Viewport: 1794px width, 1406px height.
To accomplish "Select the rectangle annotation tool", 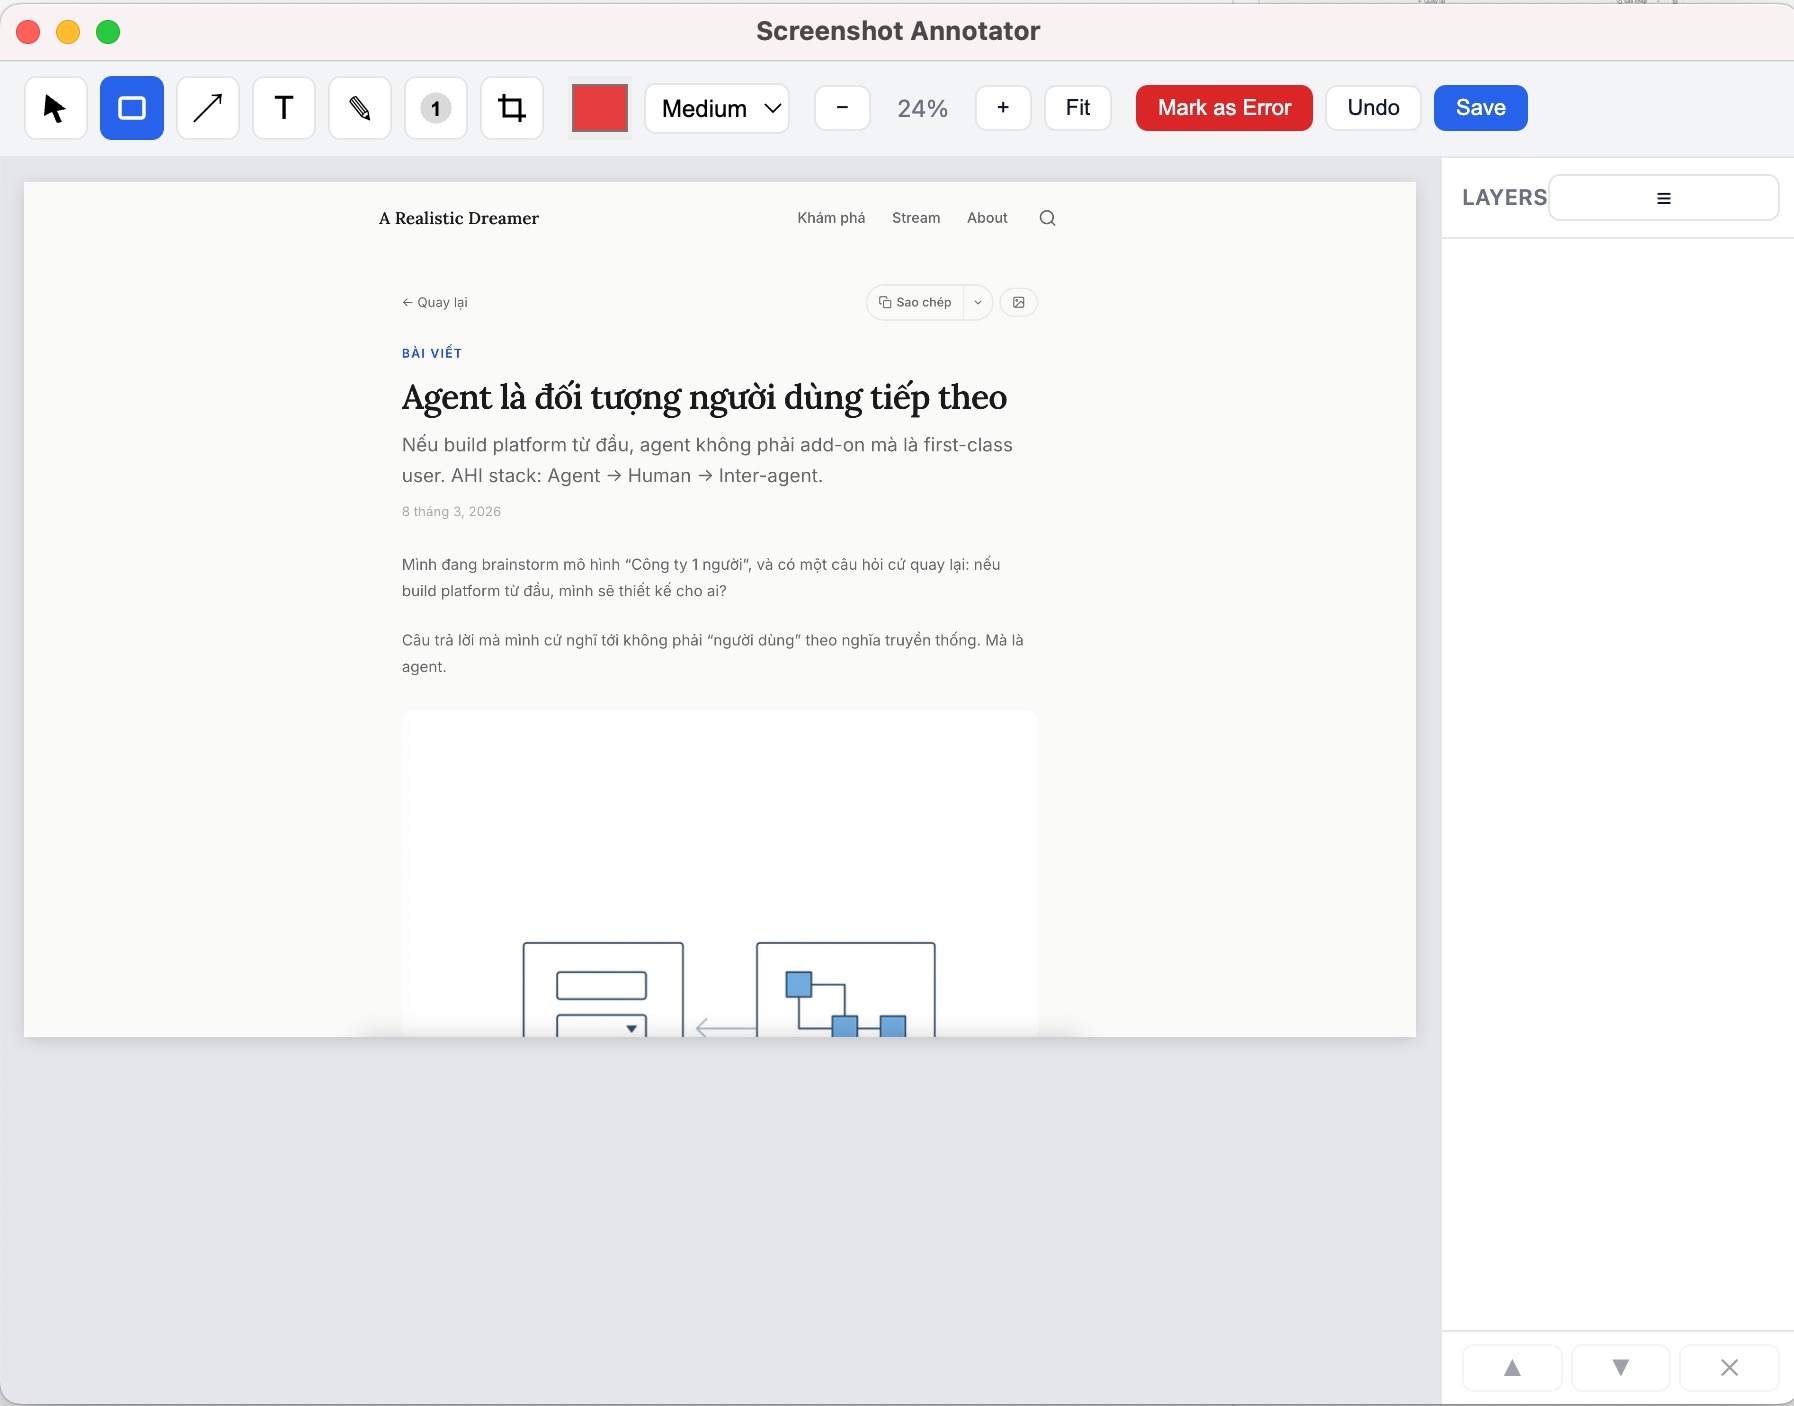I will pyautogui.click(x=131, y=107).
